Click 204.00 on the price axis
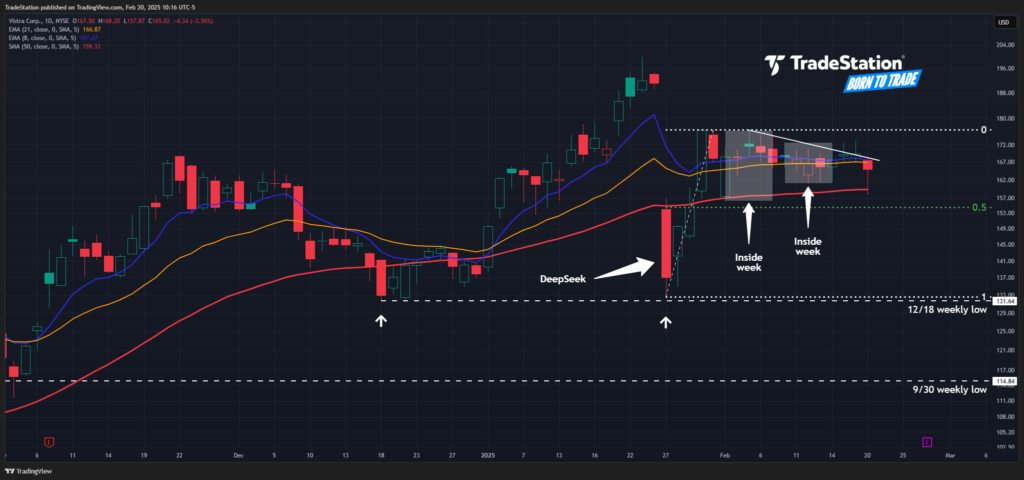The height and width of the screenshot is (480, 1024). point(1004,45)
